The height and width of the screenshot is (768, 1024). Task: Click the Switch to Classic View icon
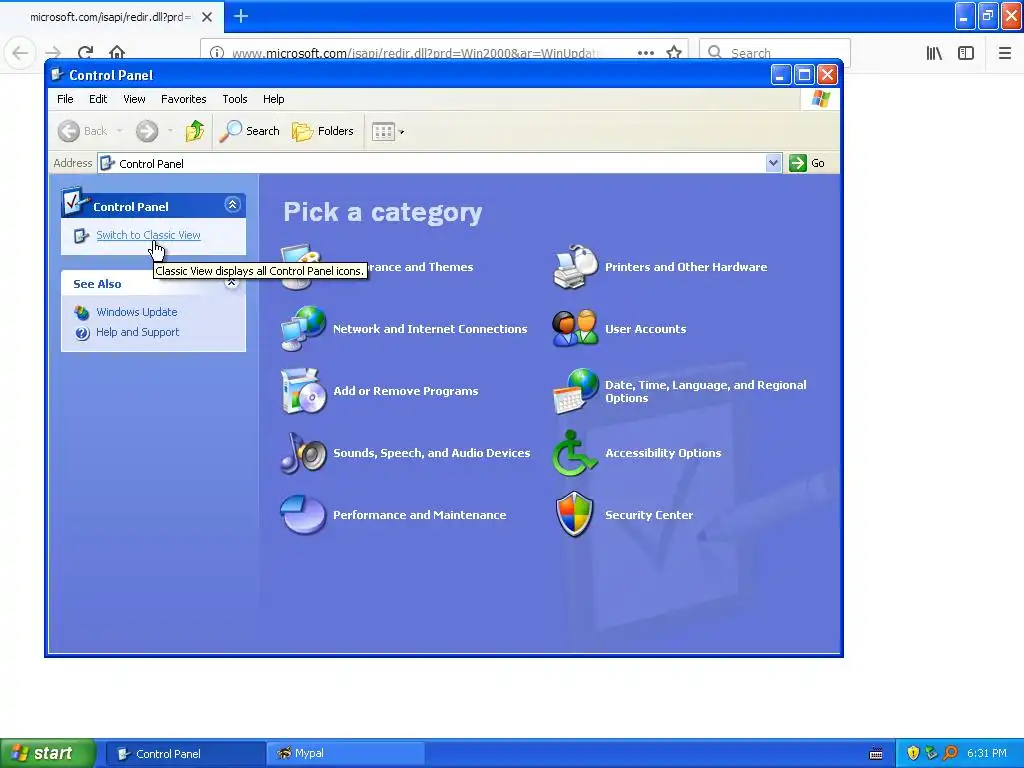81,235
